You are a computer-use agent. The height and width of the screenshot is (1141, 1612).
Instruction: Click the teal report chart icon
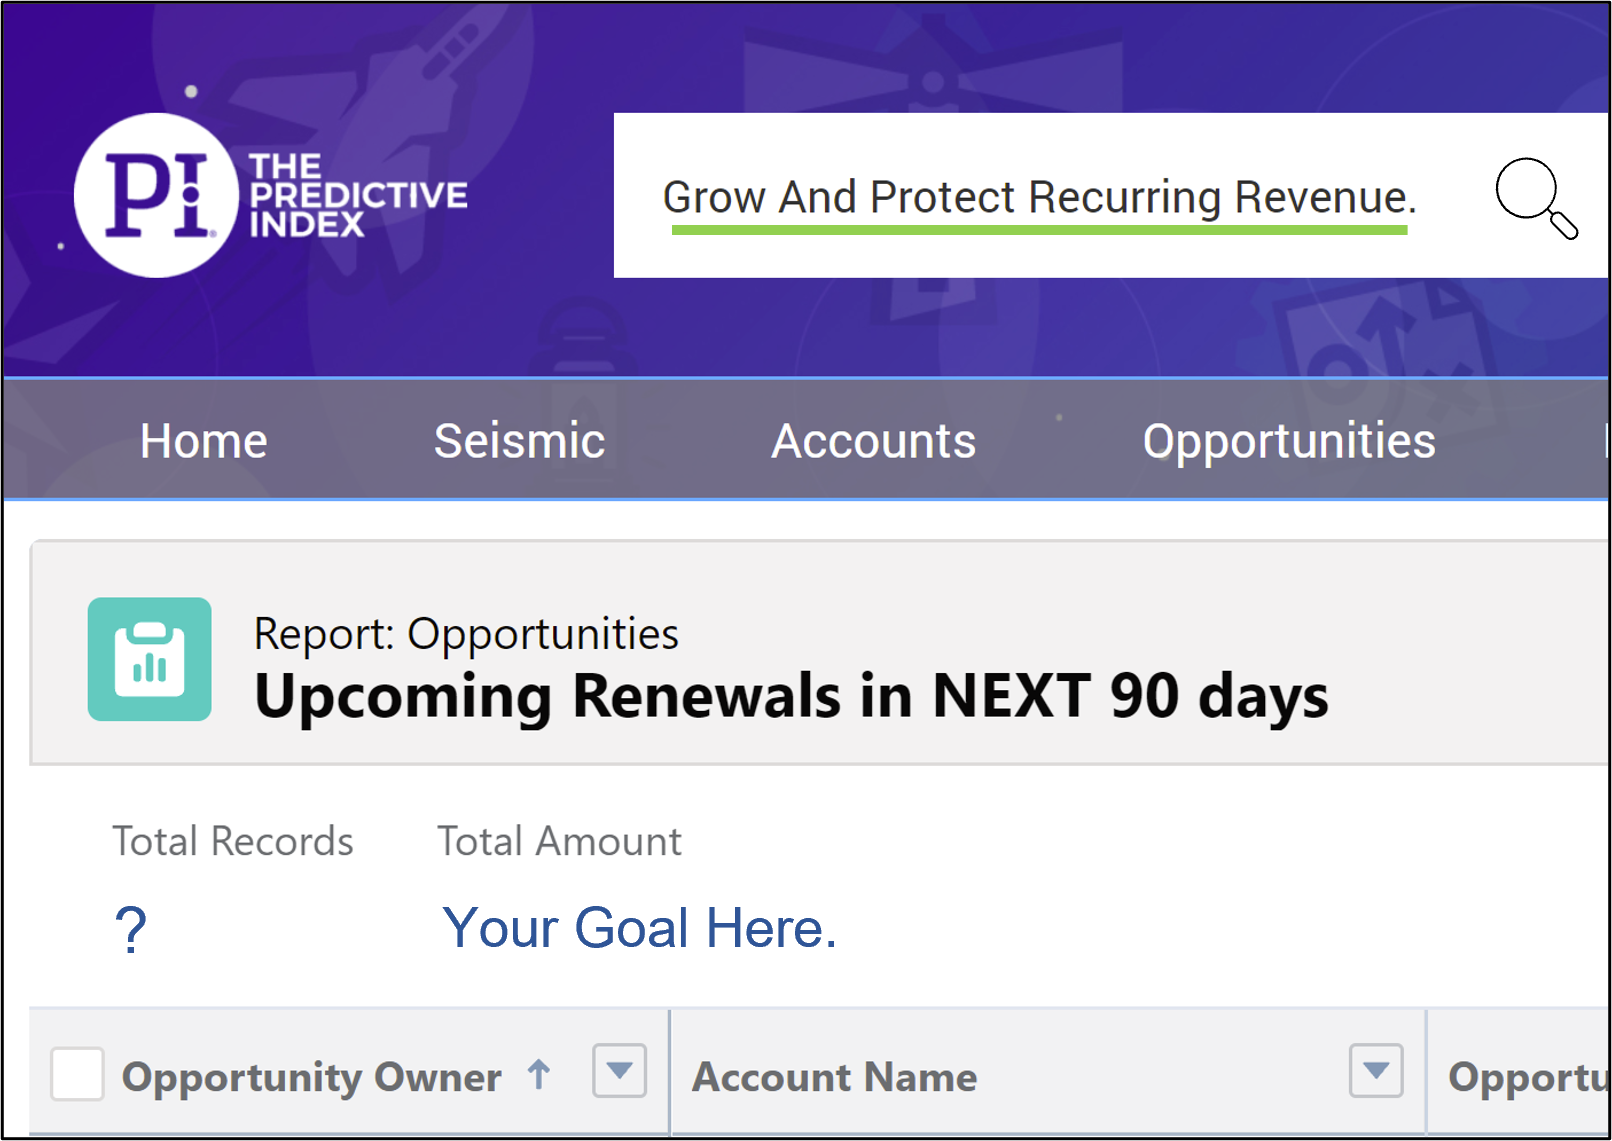tap(150, 659)
